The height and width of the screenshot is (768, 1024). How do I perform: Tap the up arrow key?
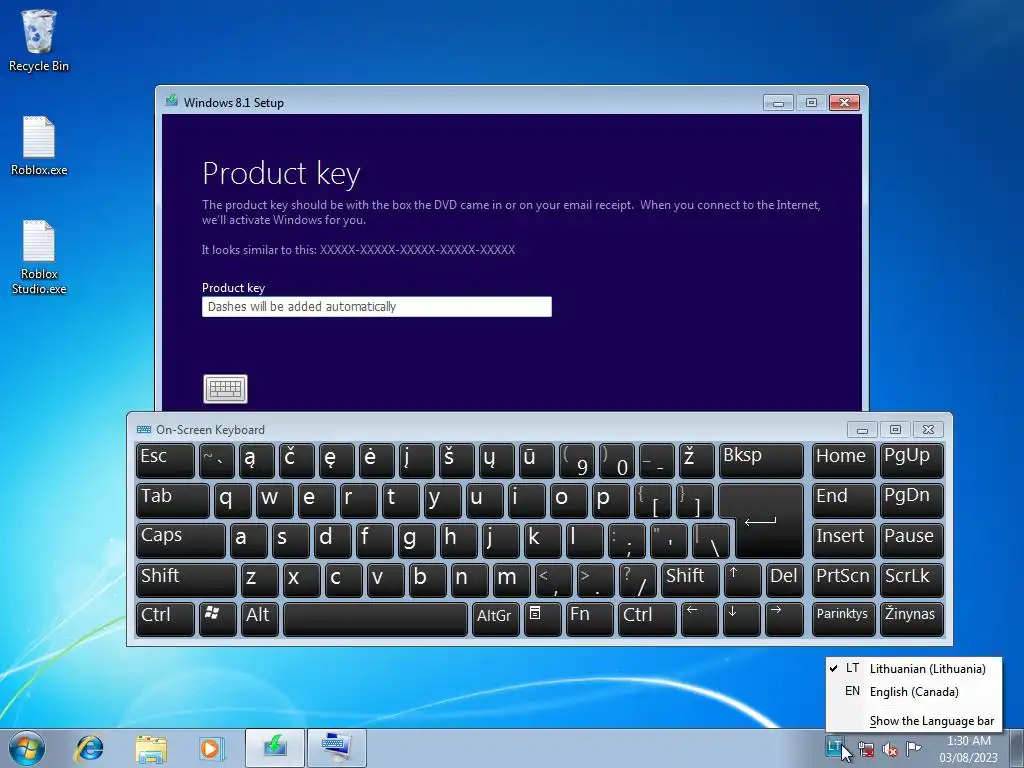pos(742,580)
